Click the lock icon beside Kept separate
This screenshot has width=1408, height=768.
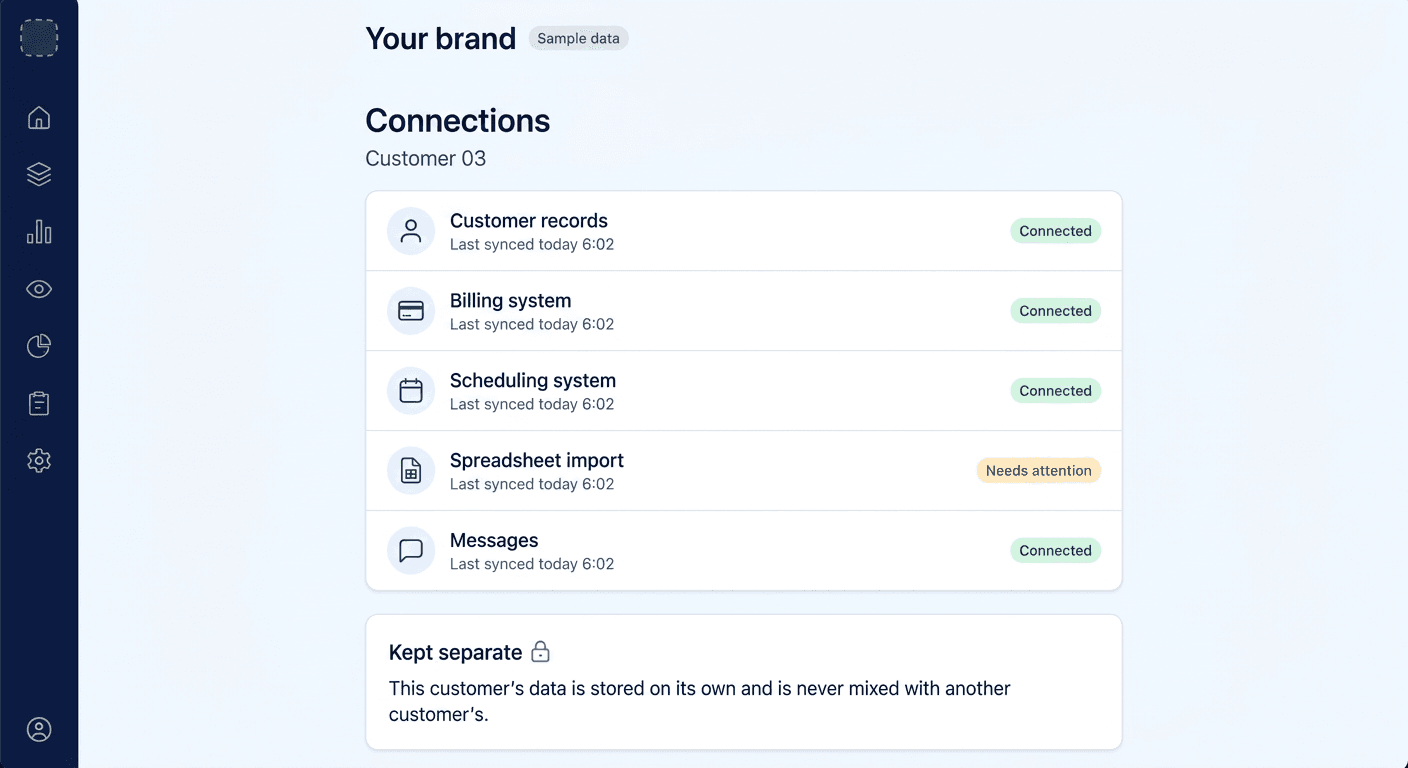coord(540,652)
